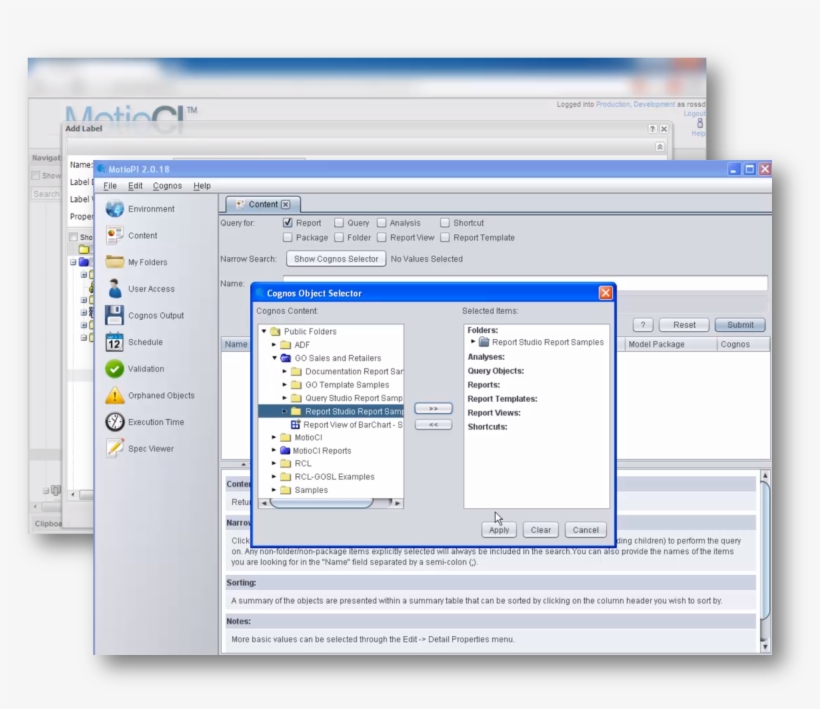Open the Schedule calendar icon
Screen dimensions: 820x709
pos(115,342)
